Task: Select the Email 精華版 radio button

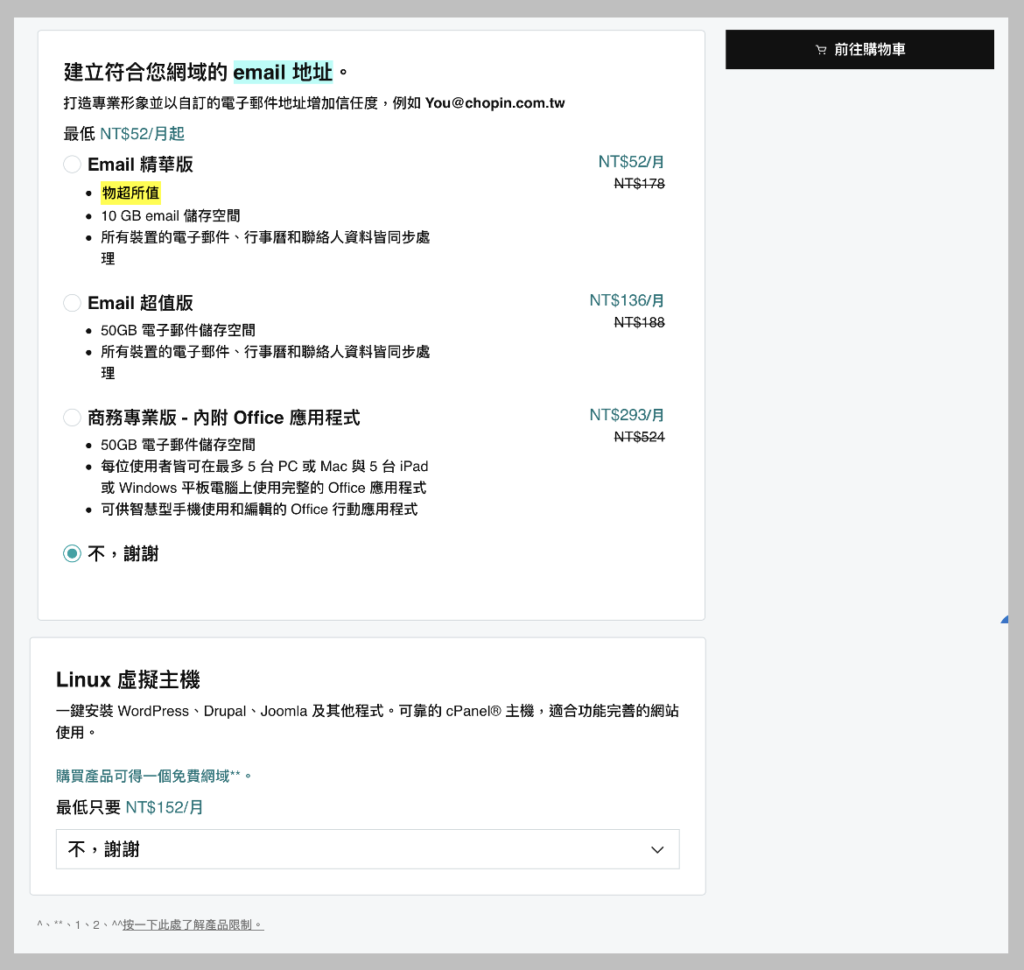Action: pos(72,164)
